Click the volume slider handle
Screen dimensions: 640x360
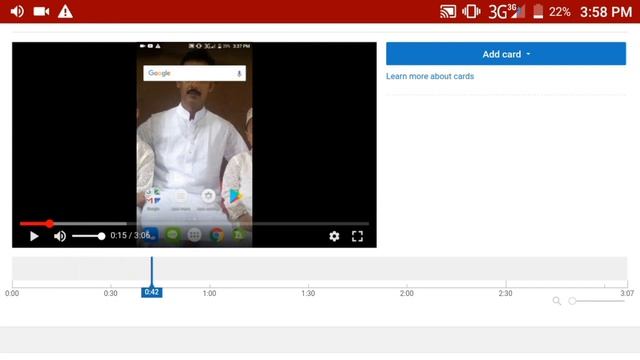(x=101, y=236)
